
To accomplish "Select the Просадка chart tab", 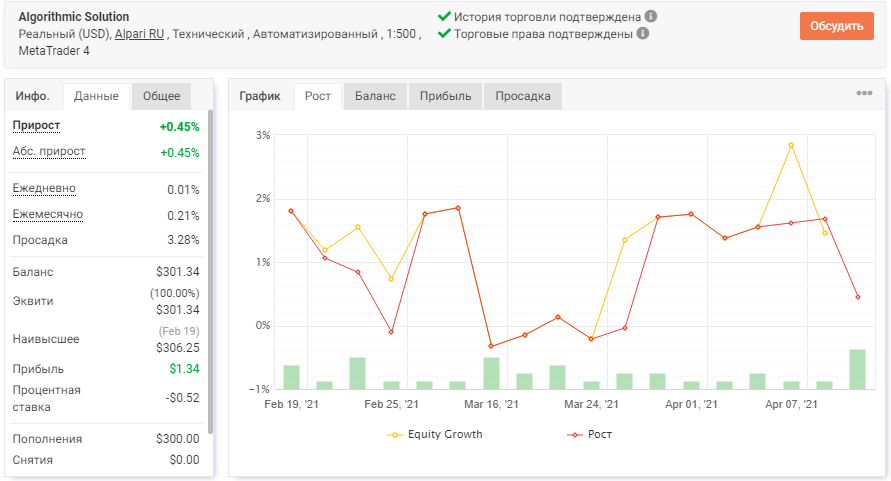I will pos(523,96).
